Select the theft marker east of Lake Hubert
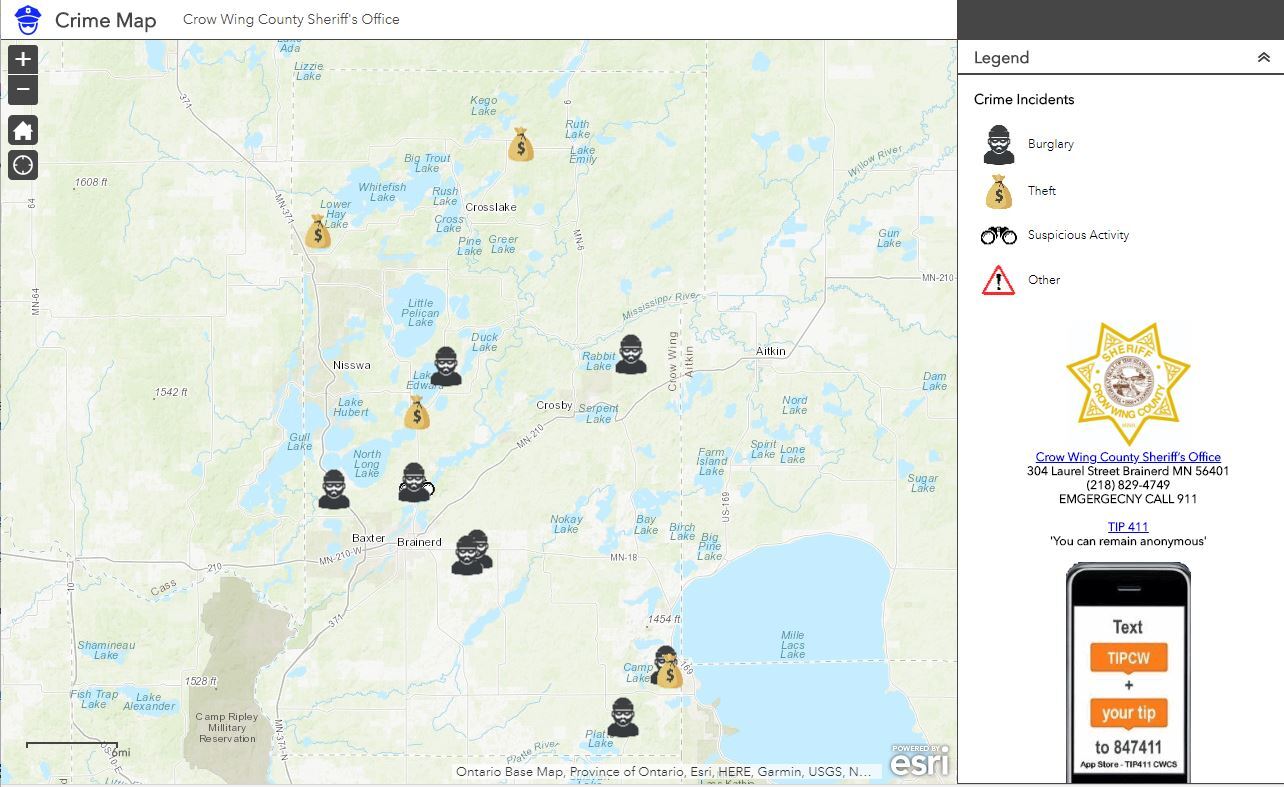Screen dimensions: 1284x787 coord(417,412)
